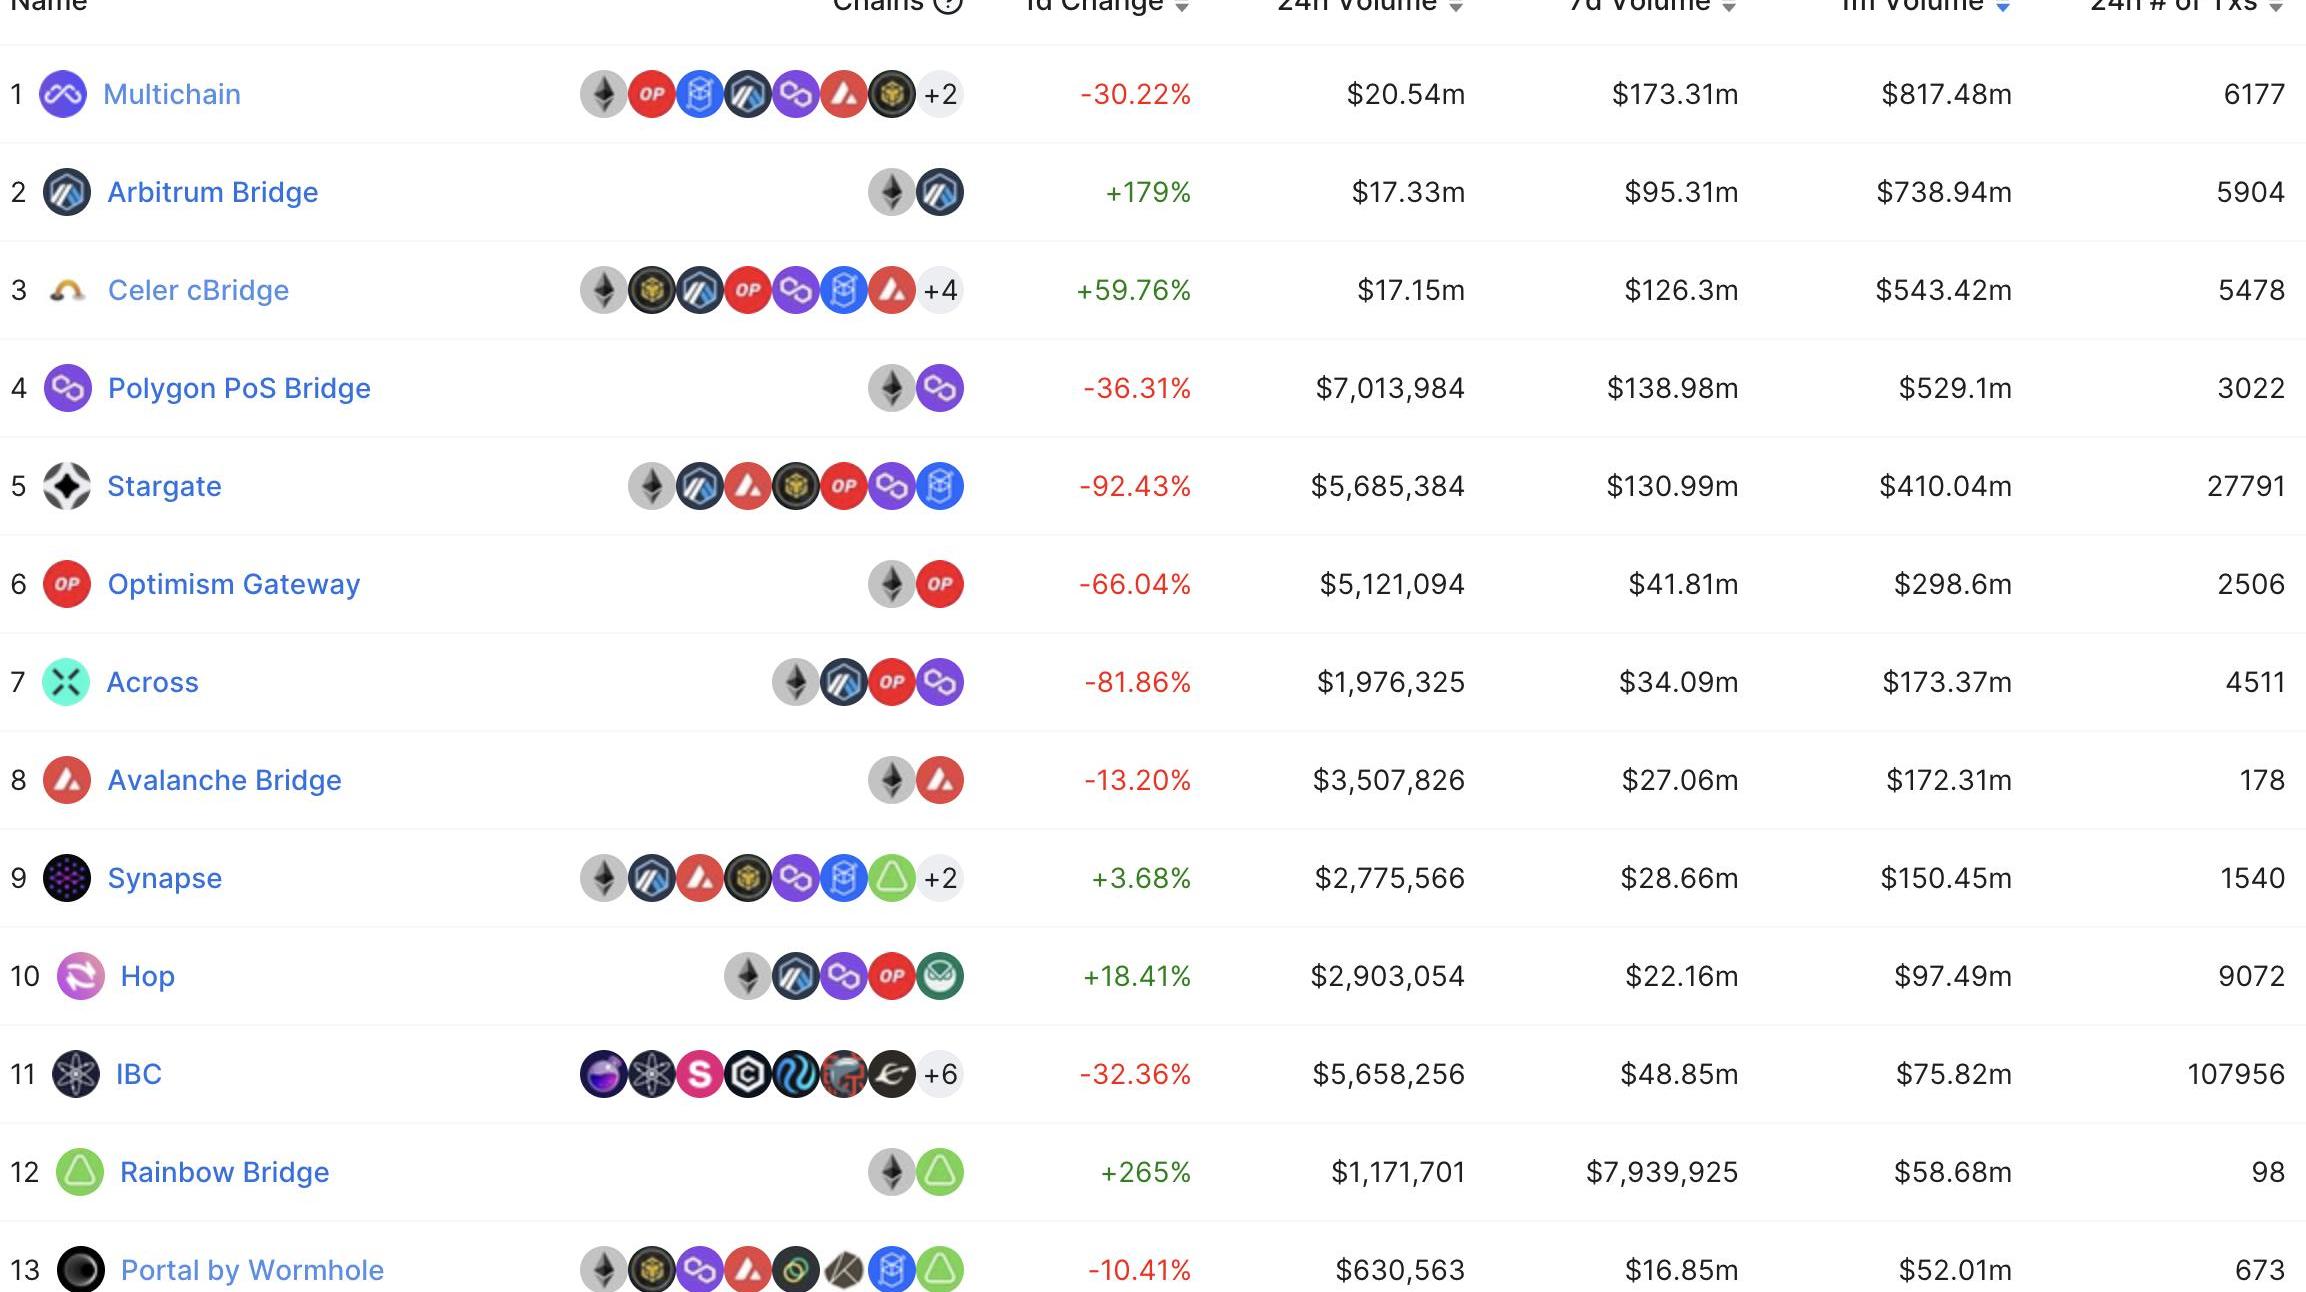
Task: Click the Synapse protocol logo
Action: click(x=67, y=878)
